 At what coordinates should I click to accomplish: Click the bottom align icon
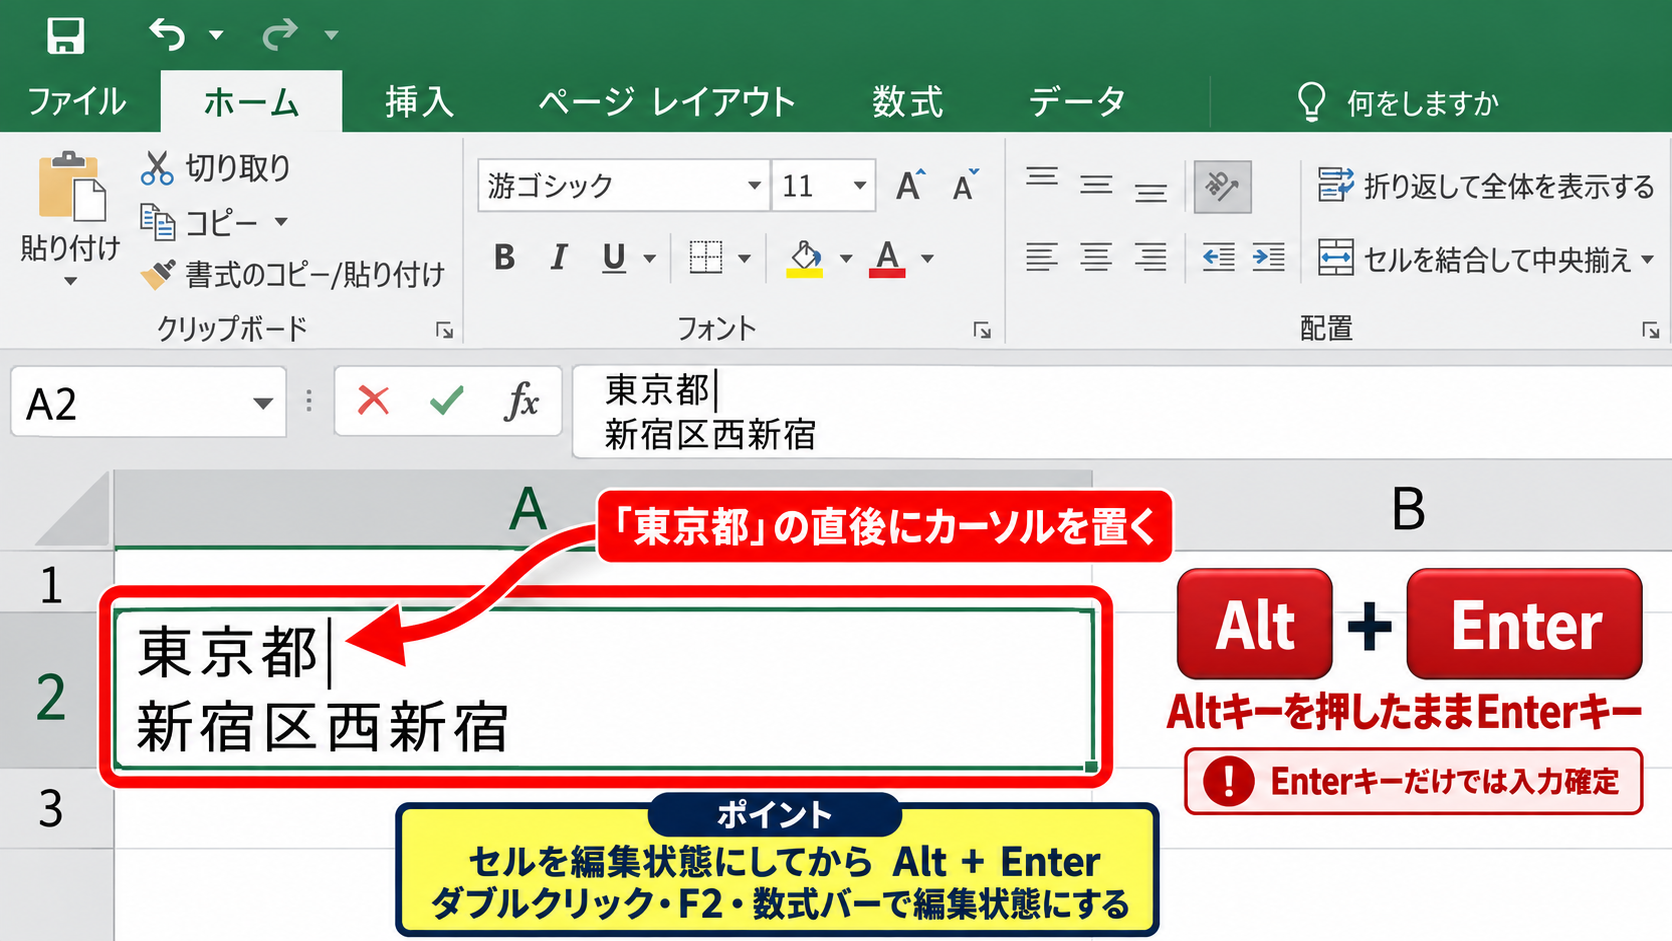click(1151, 192)
